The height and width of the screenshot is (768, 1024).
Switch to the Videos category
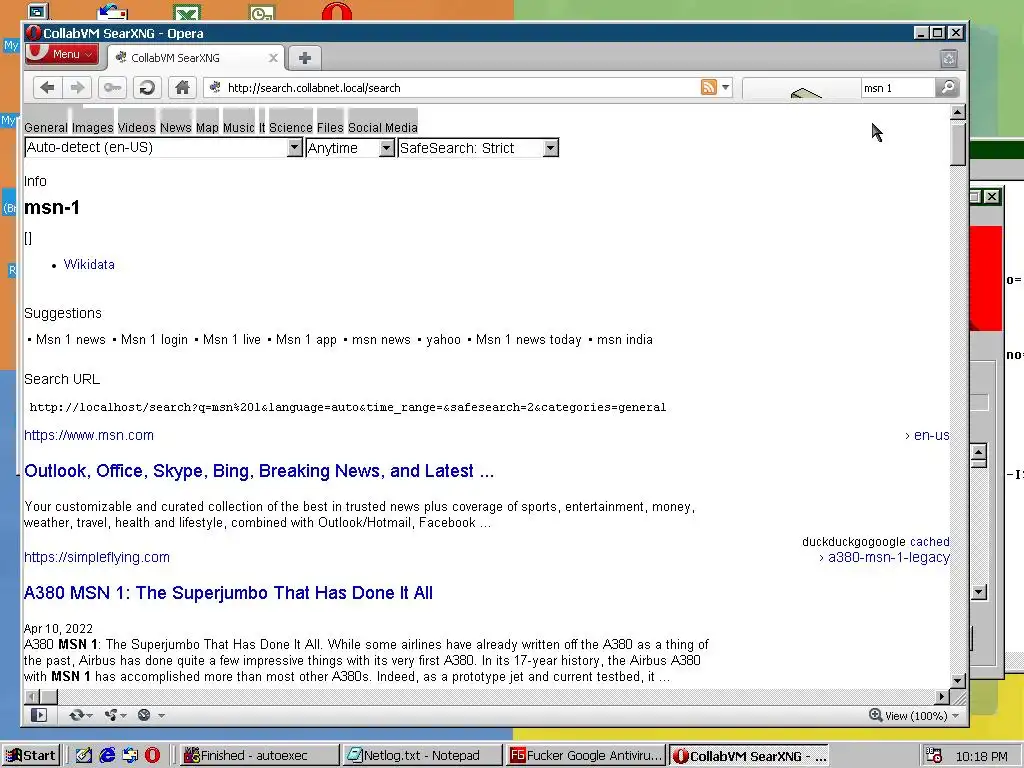136,127
